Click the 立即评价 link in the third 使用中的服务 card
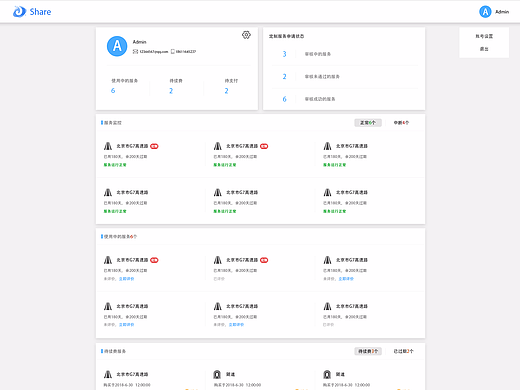This screenshot has width=520, height=390. coord(346,279)
